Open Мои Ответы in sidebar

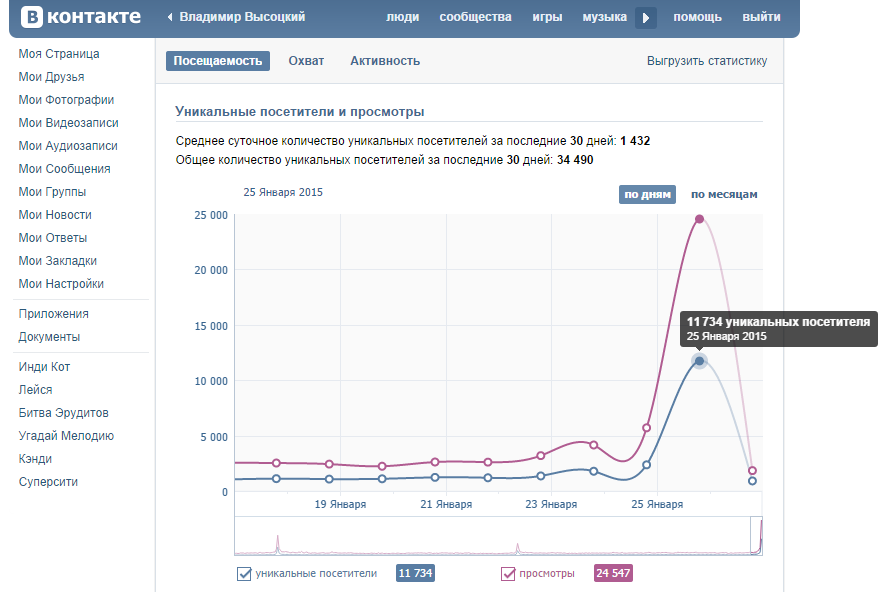53,238
